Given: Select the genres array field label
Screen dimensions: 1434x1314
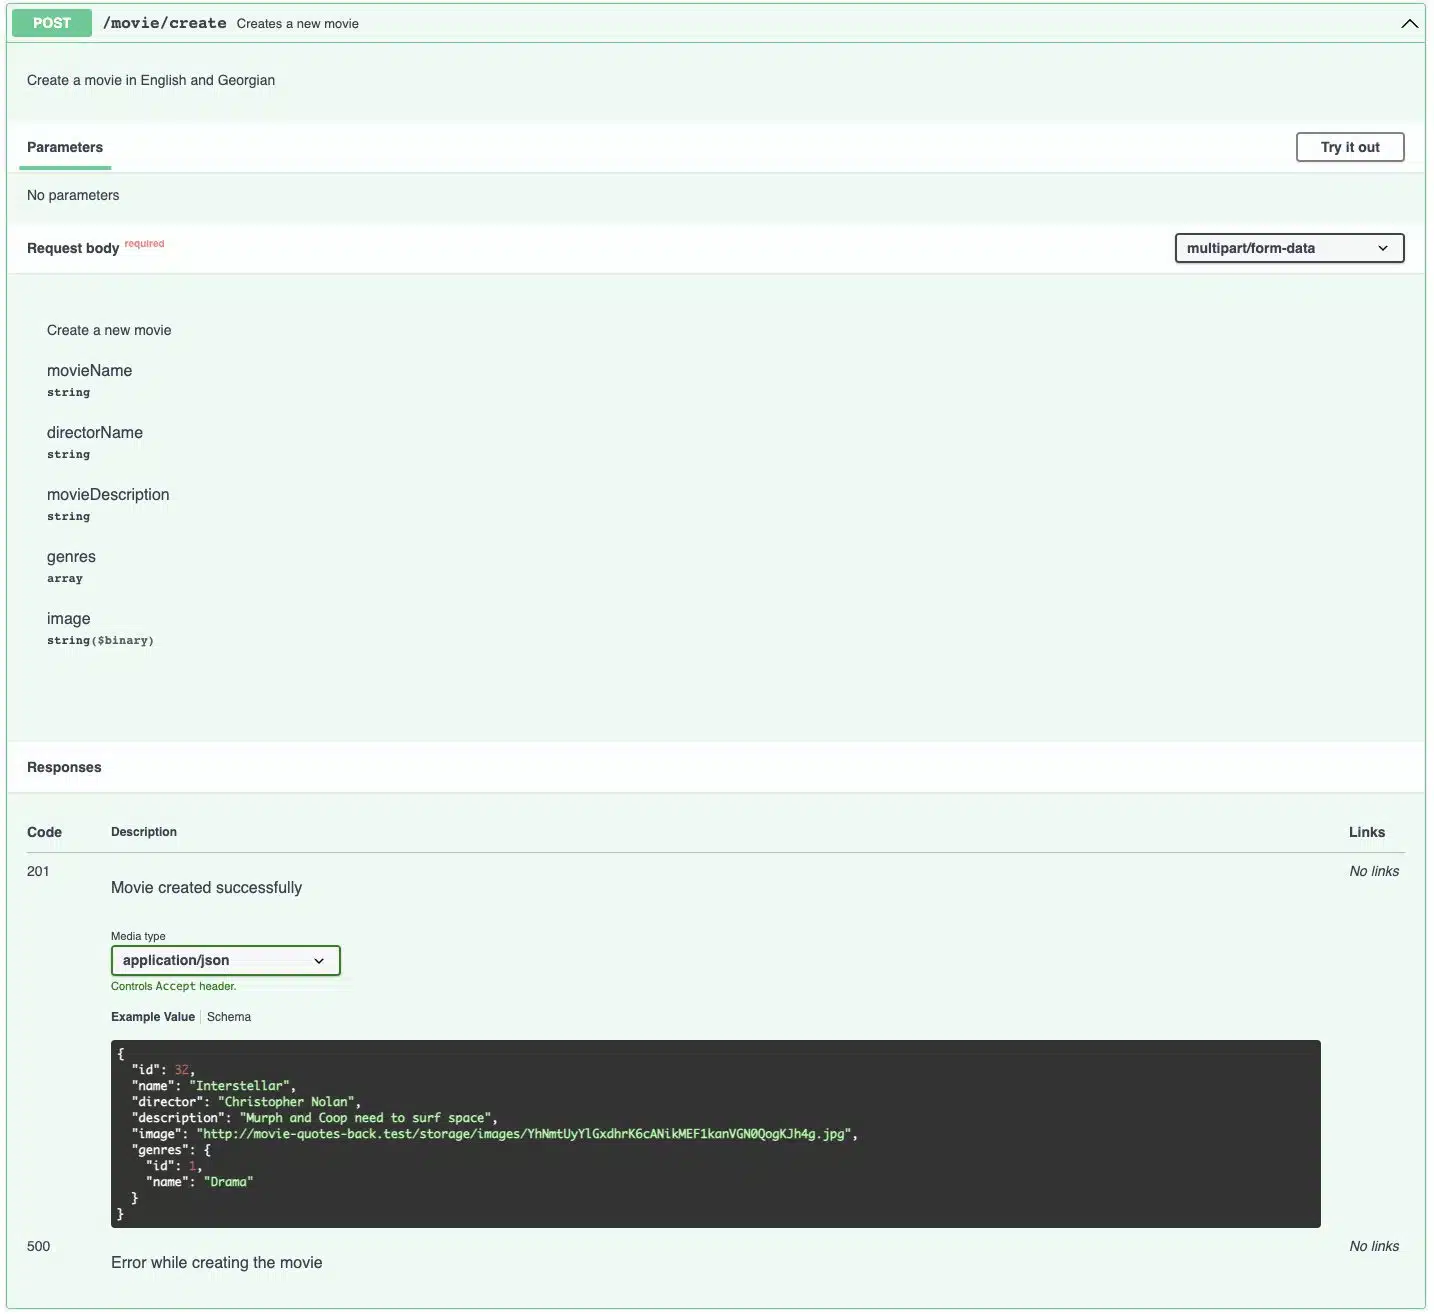Looking at the screenshot, I should [71, 556].
